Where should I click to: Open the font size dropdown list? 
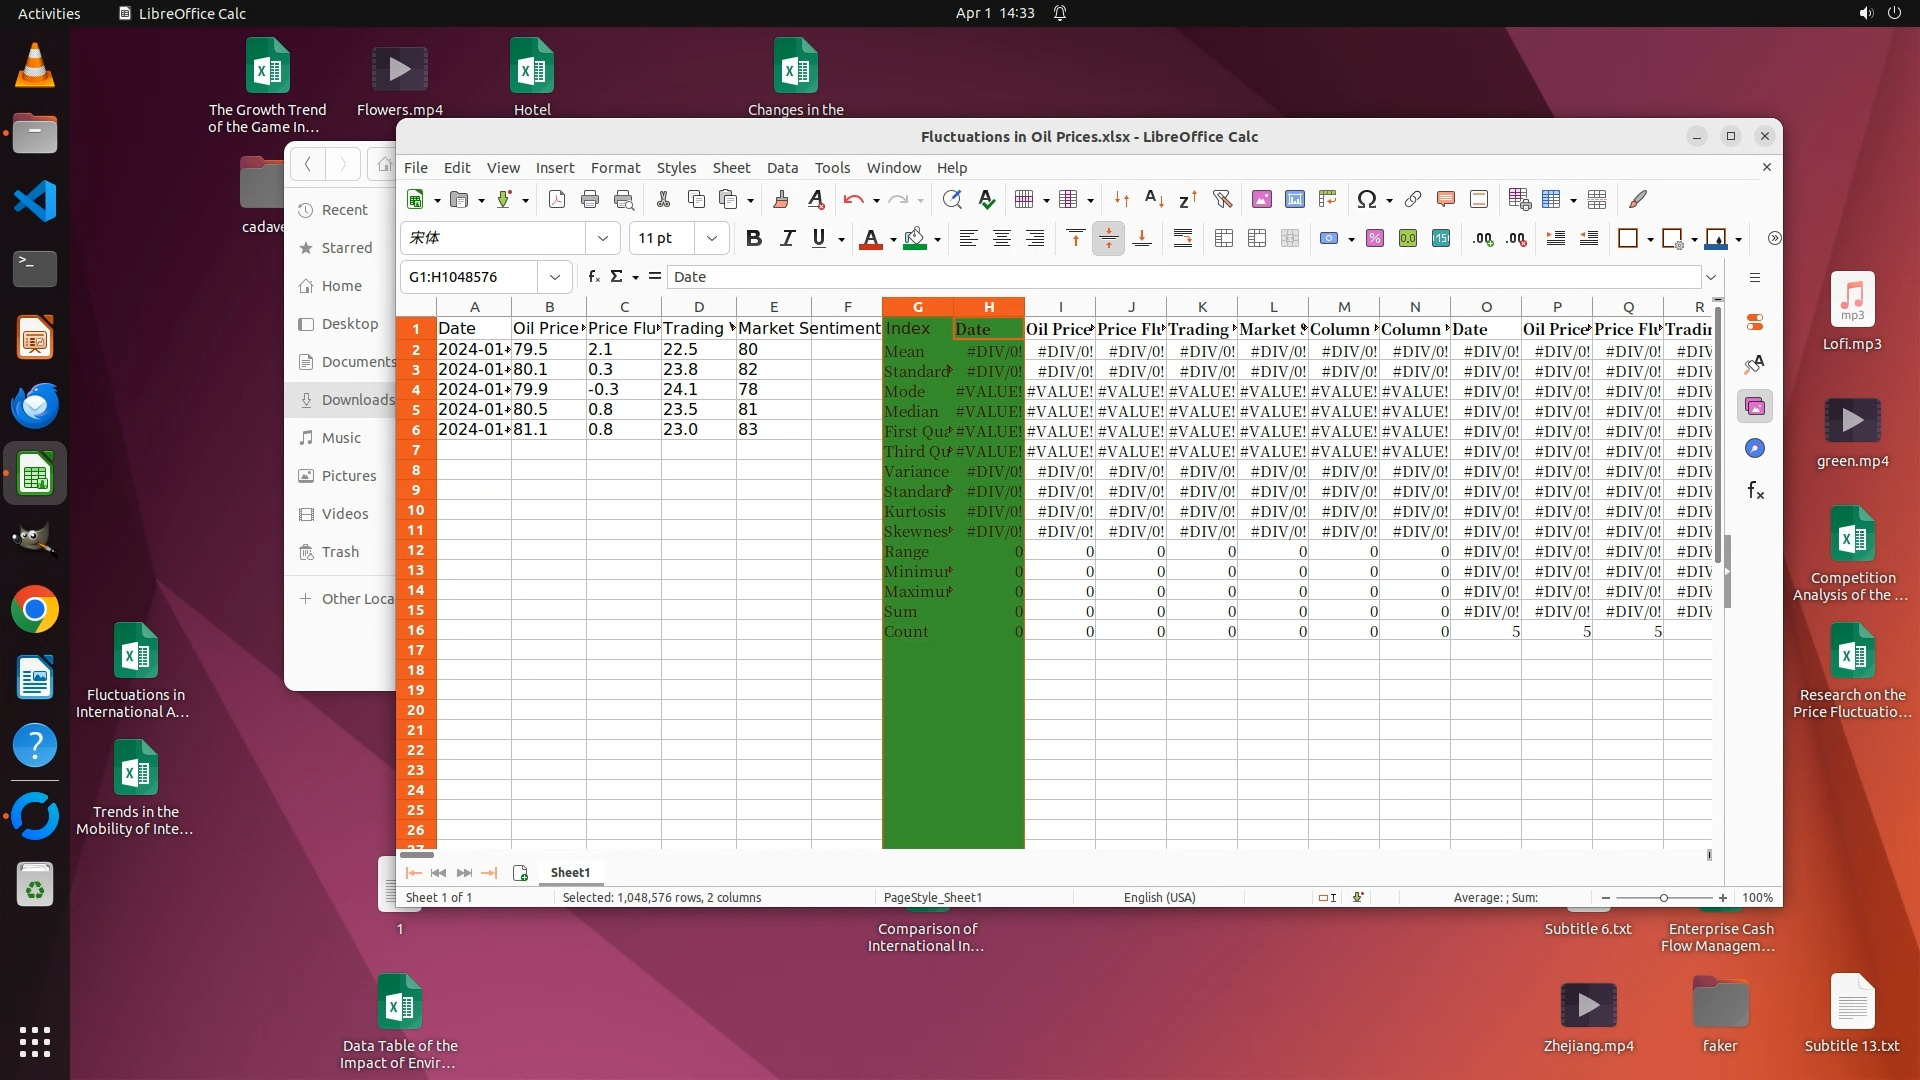click(711, 239)
